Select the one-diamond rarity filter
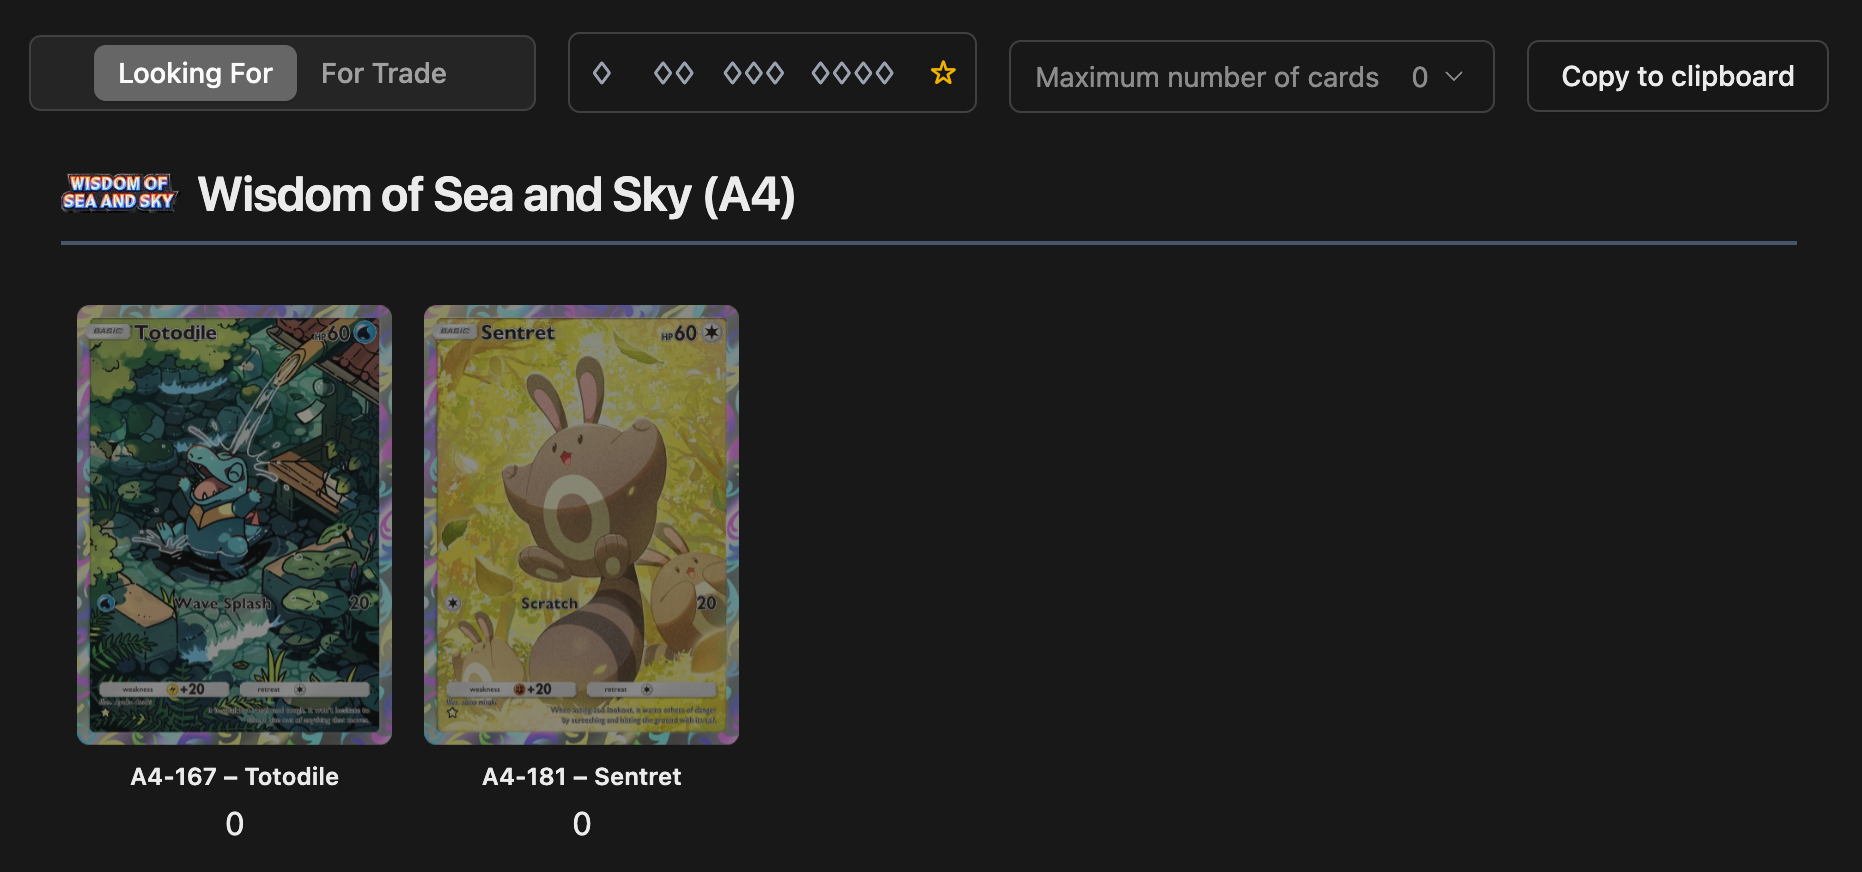 tap(602, 73)
